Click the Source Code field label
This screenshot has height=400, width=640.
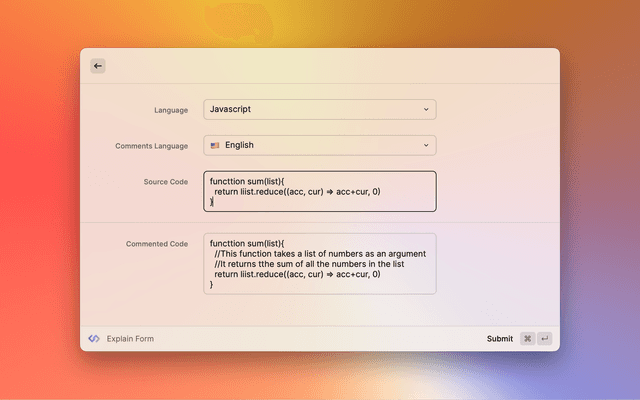click(x=165, y=182)
